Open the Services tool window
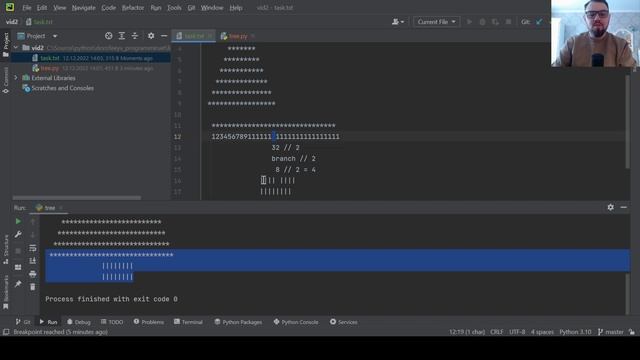This screenshot has width=640, height=360. pyautogui.click(x=344, y=322)
